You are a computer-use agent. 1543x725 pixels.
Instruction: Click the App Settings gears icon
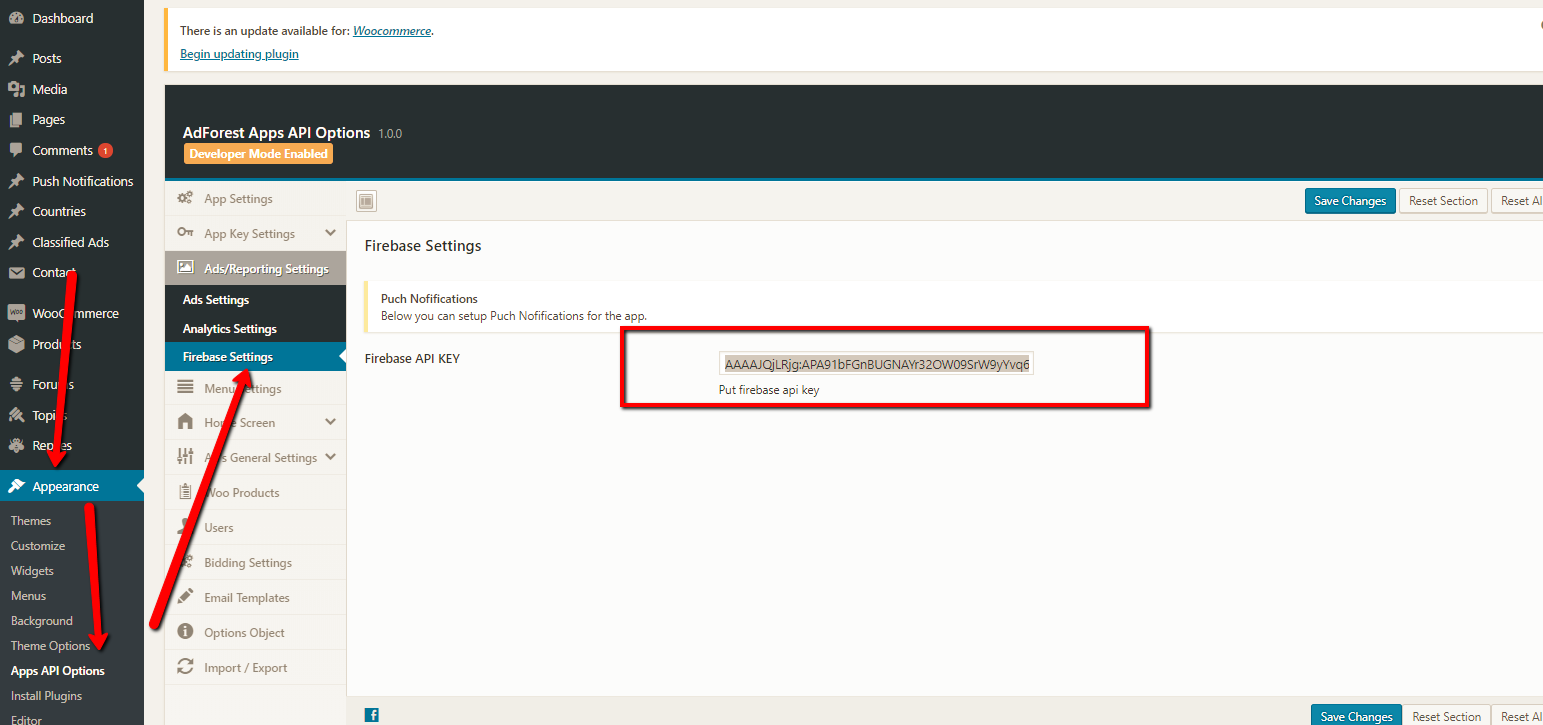(185, 198)
